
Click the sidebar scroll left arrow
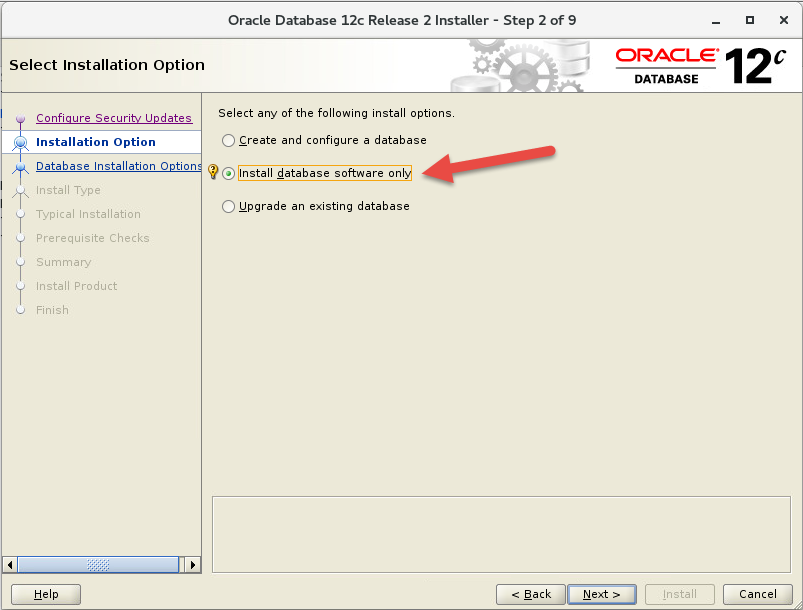[10, 565]
